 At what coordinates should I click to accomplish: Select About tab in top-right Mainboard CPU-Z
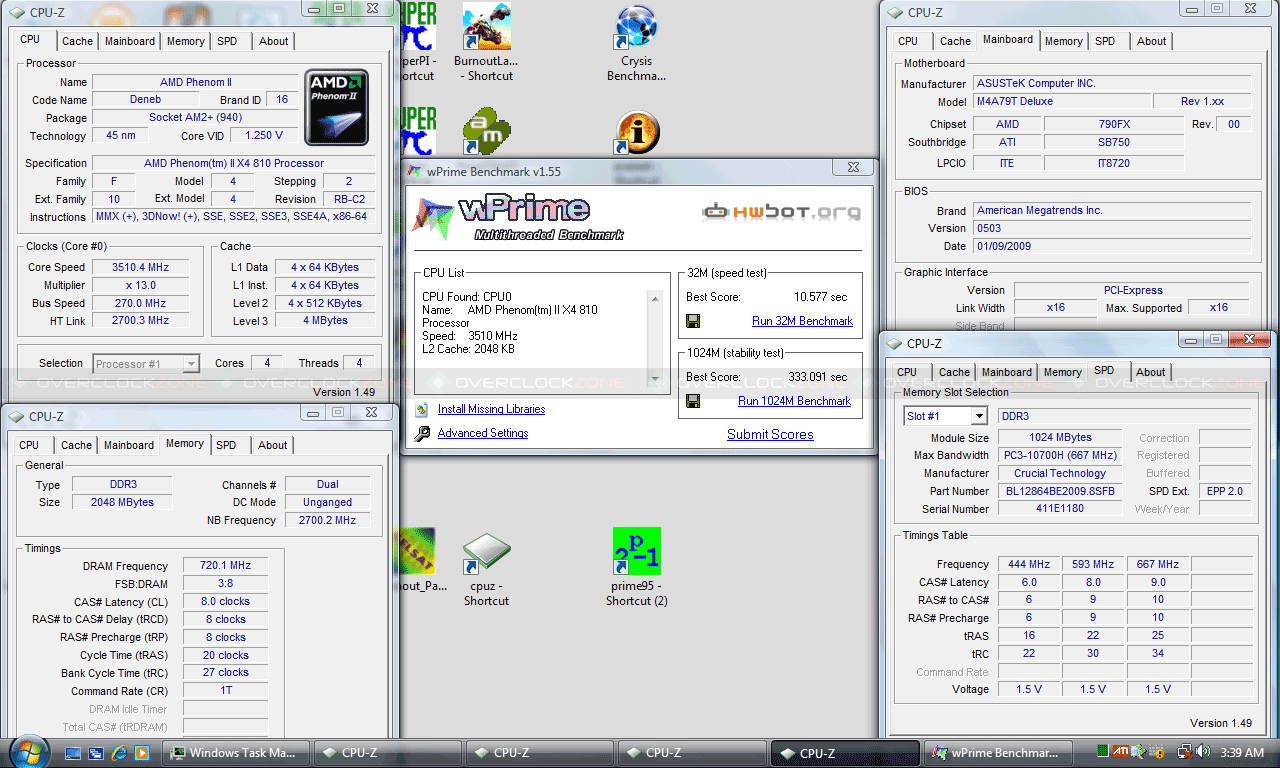tap(1151, 41)
